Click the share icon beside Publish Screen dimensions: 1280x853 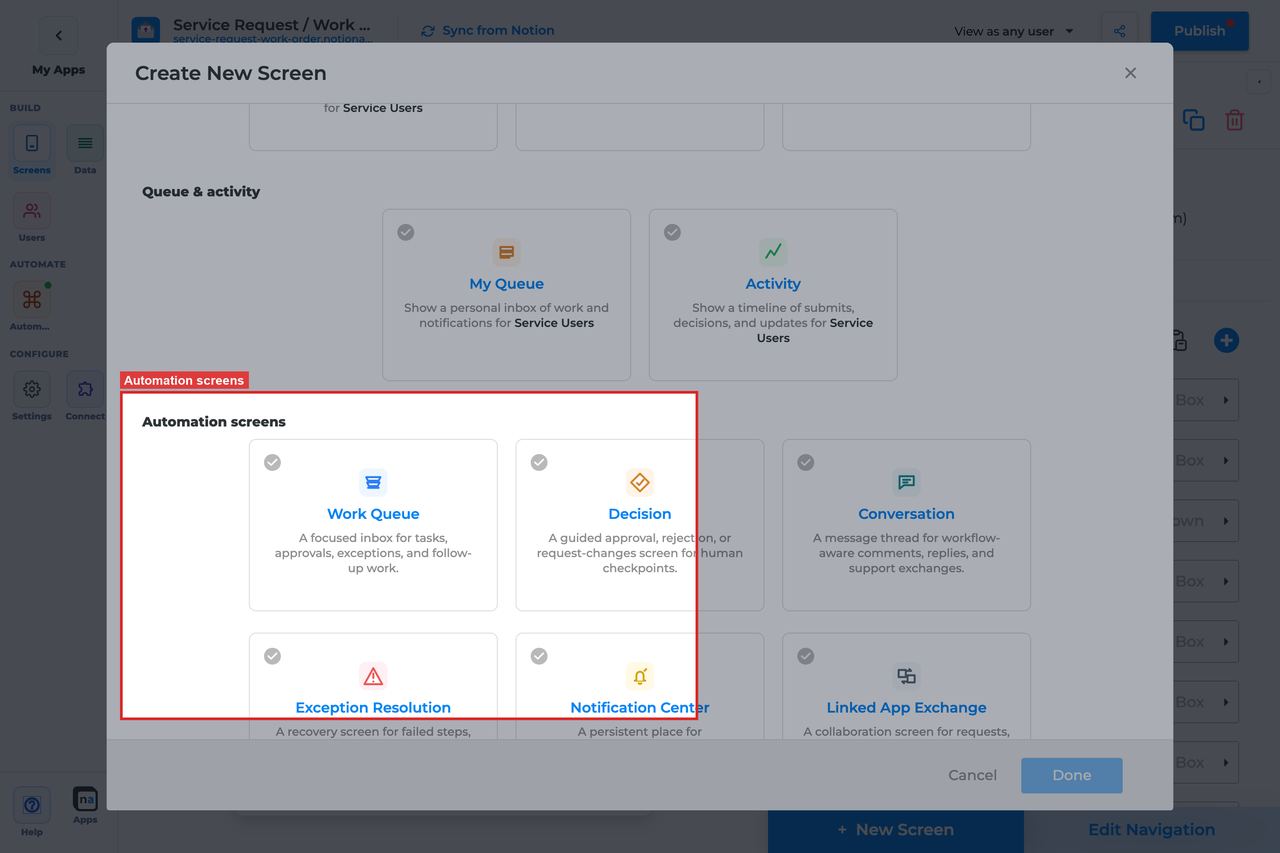[1119, 31]
